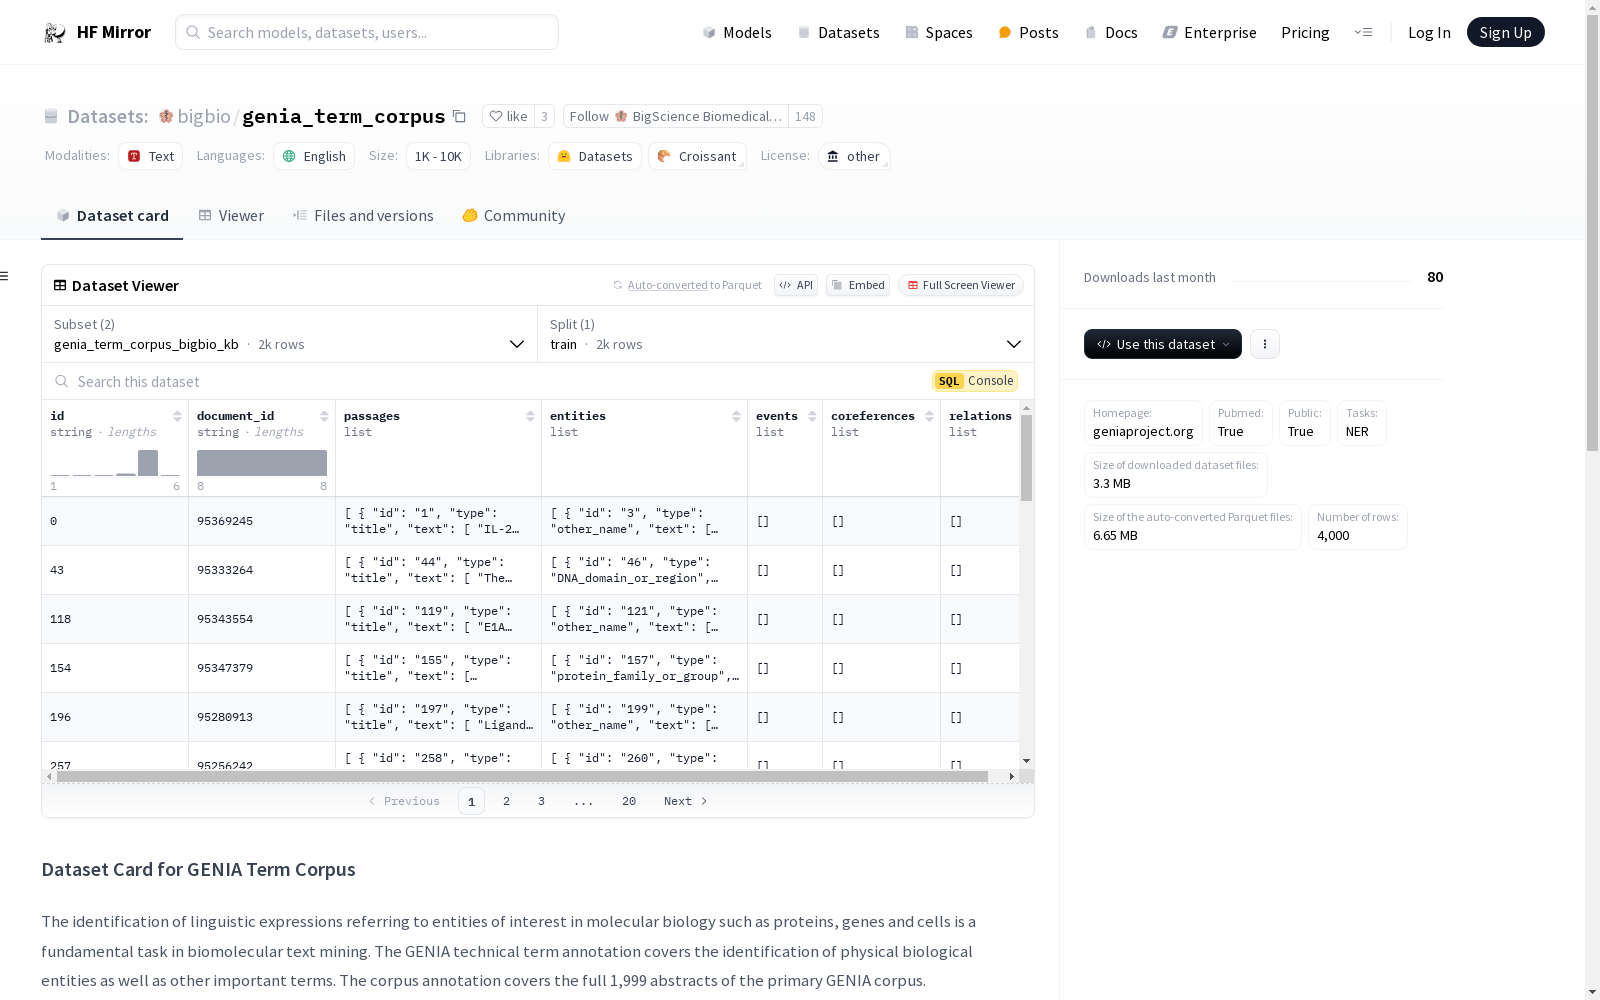The image size is (1600, 1000).
Task: Click the table horizontal scrollbar
Action: click(522, 776)
